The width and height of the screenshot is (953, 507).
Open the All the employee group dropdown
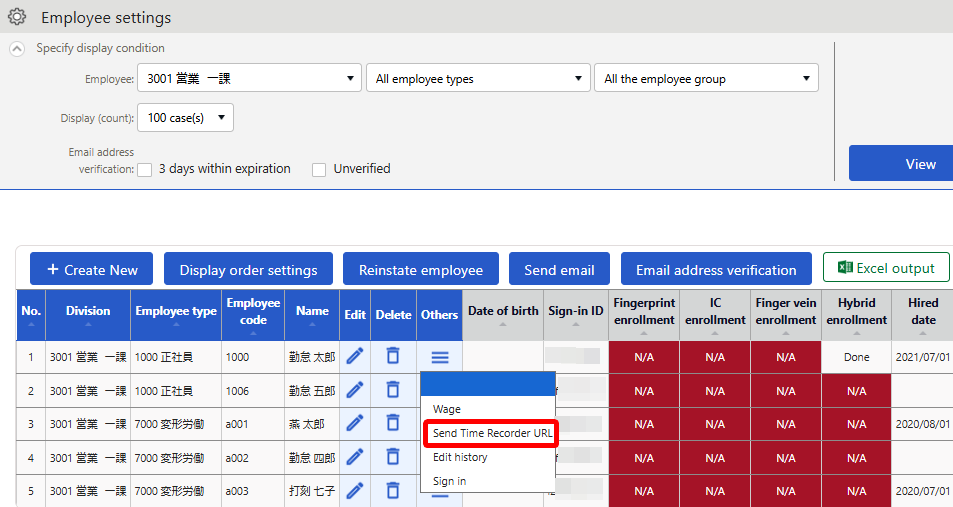point(706,78)
